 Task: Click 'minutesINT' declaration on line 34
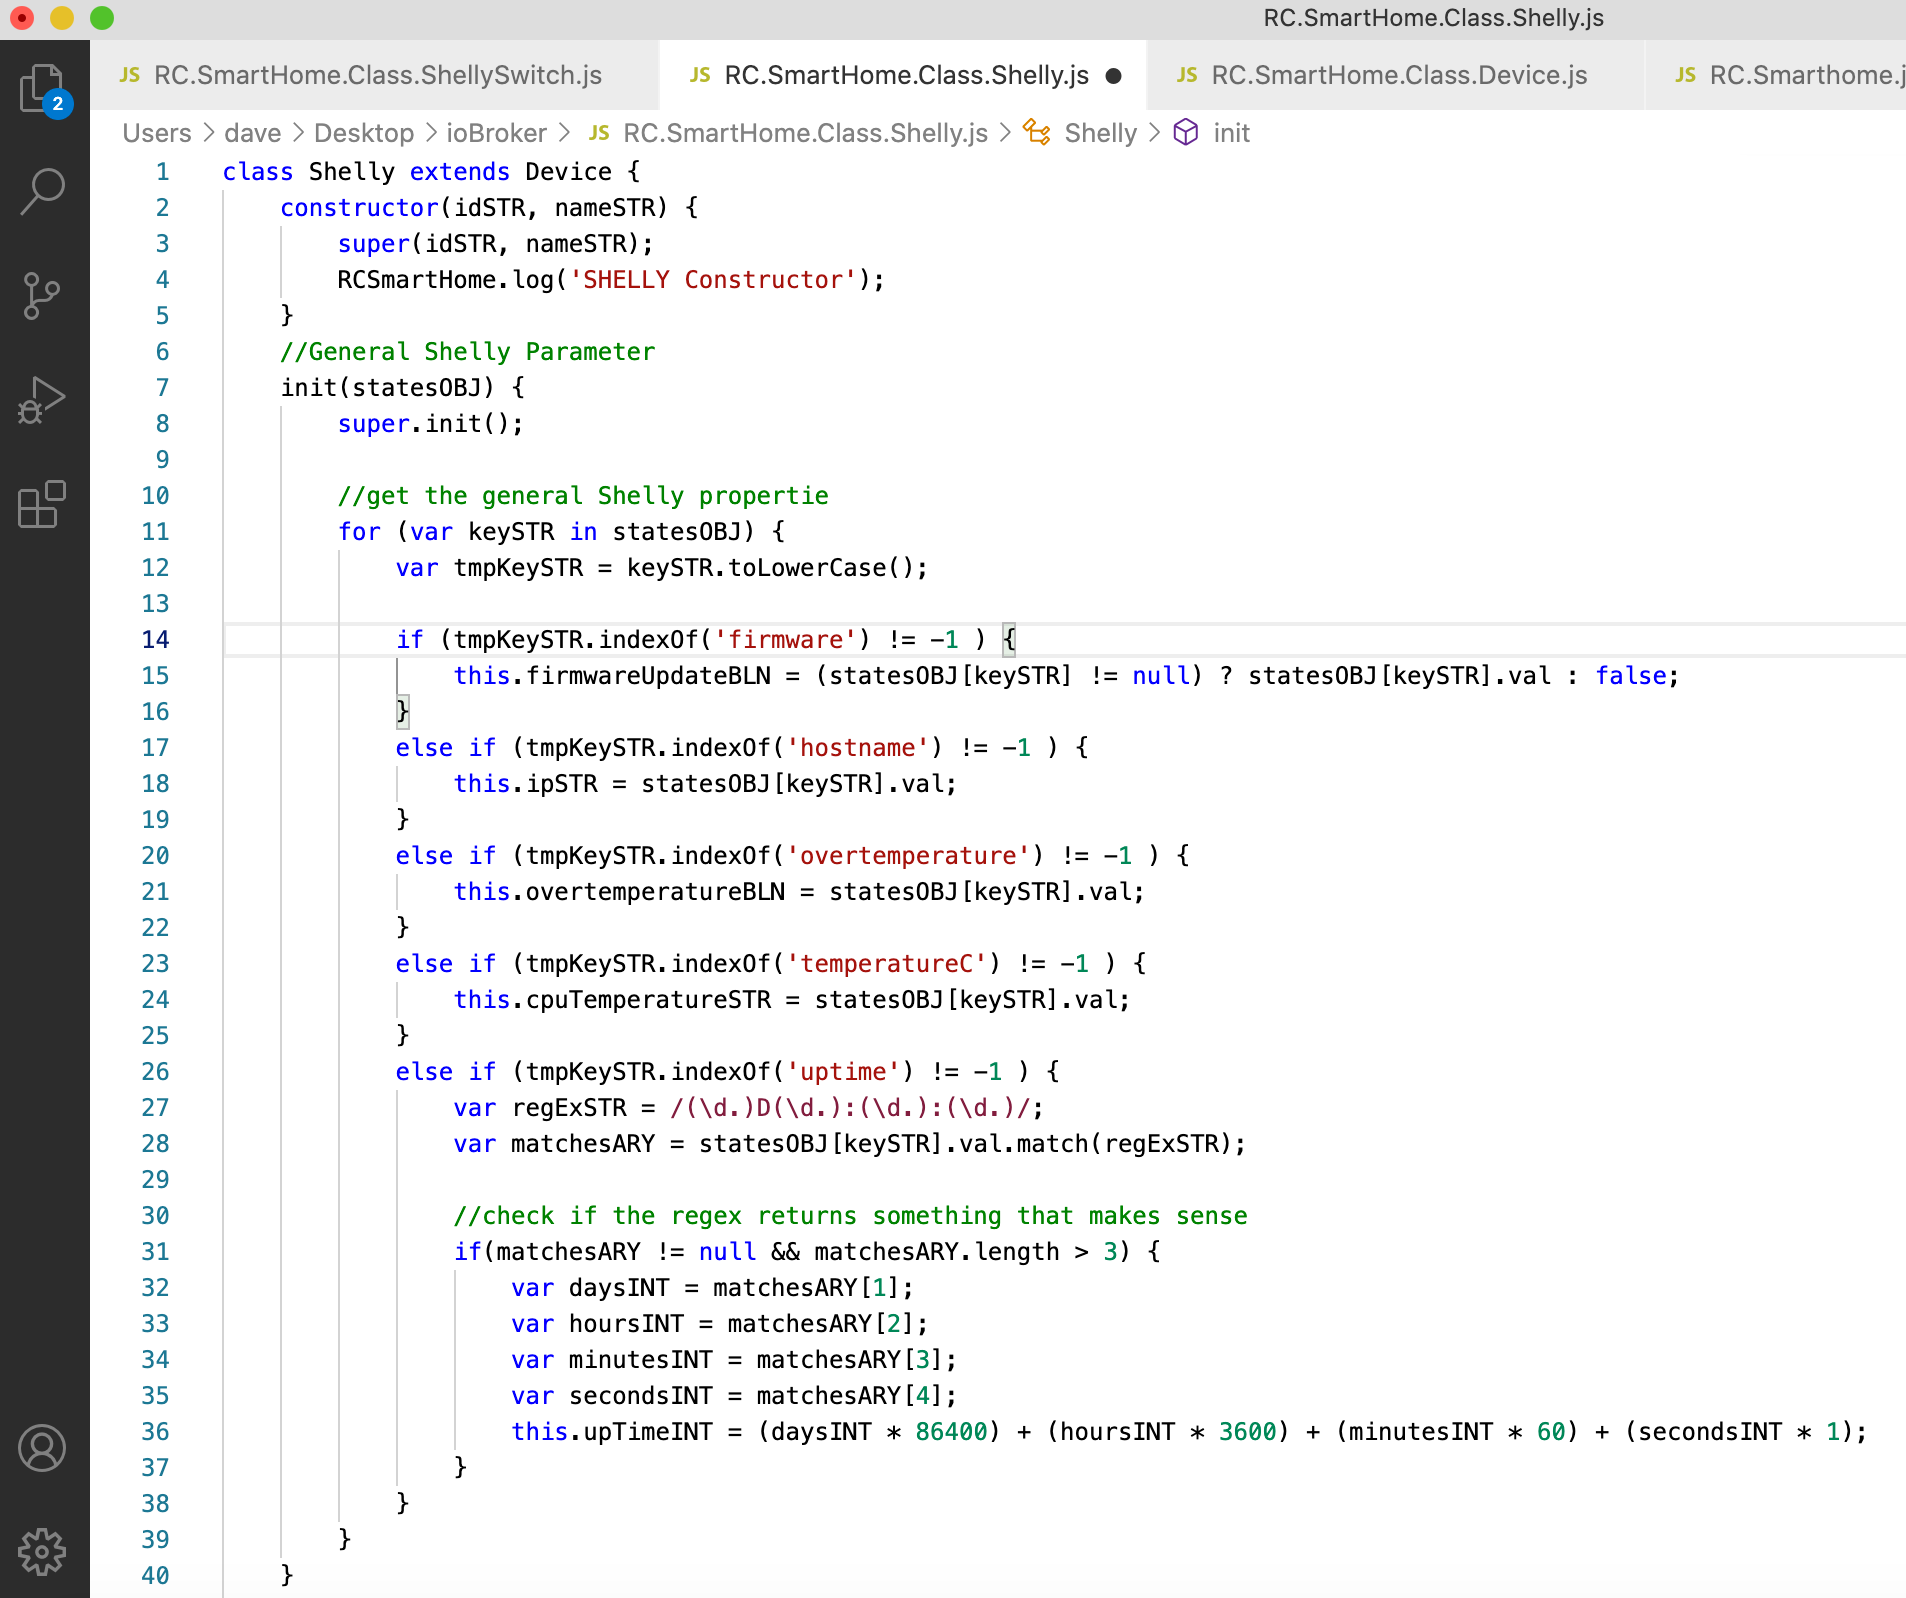click(641, 1360)
